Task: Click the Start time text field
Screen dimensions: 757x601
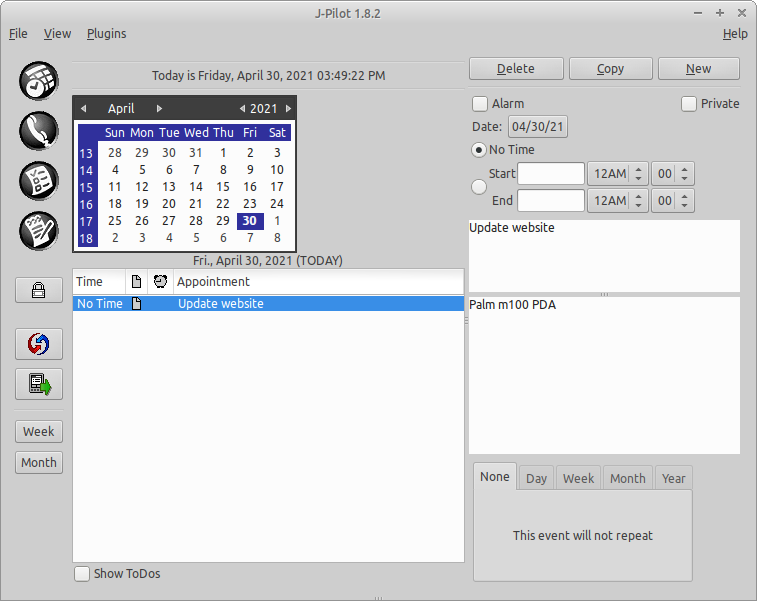Action: 551,174
